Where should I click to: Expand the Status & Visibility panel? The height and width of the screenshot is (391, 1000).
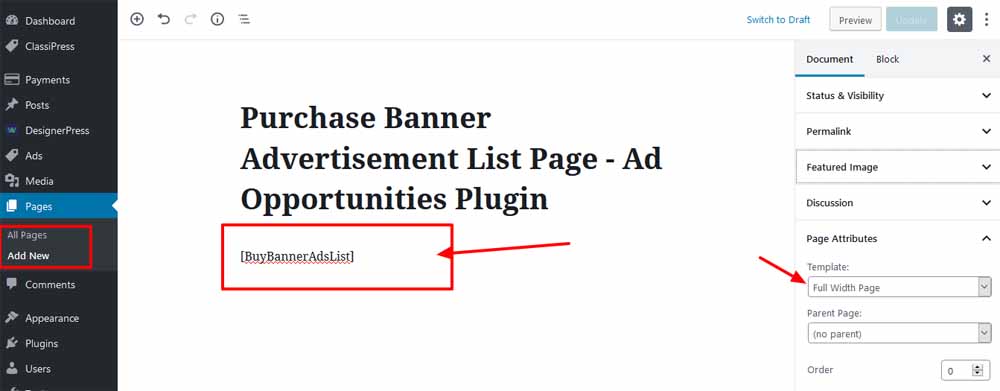[x=897, y=96]
